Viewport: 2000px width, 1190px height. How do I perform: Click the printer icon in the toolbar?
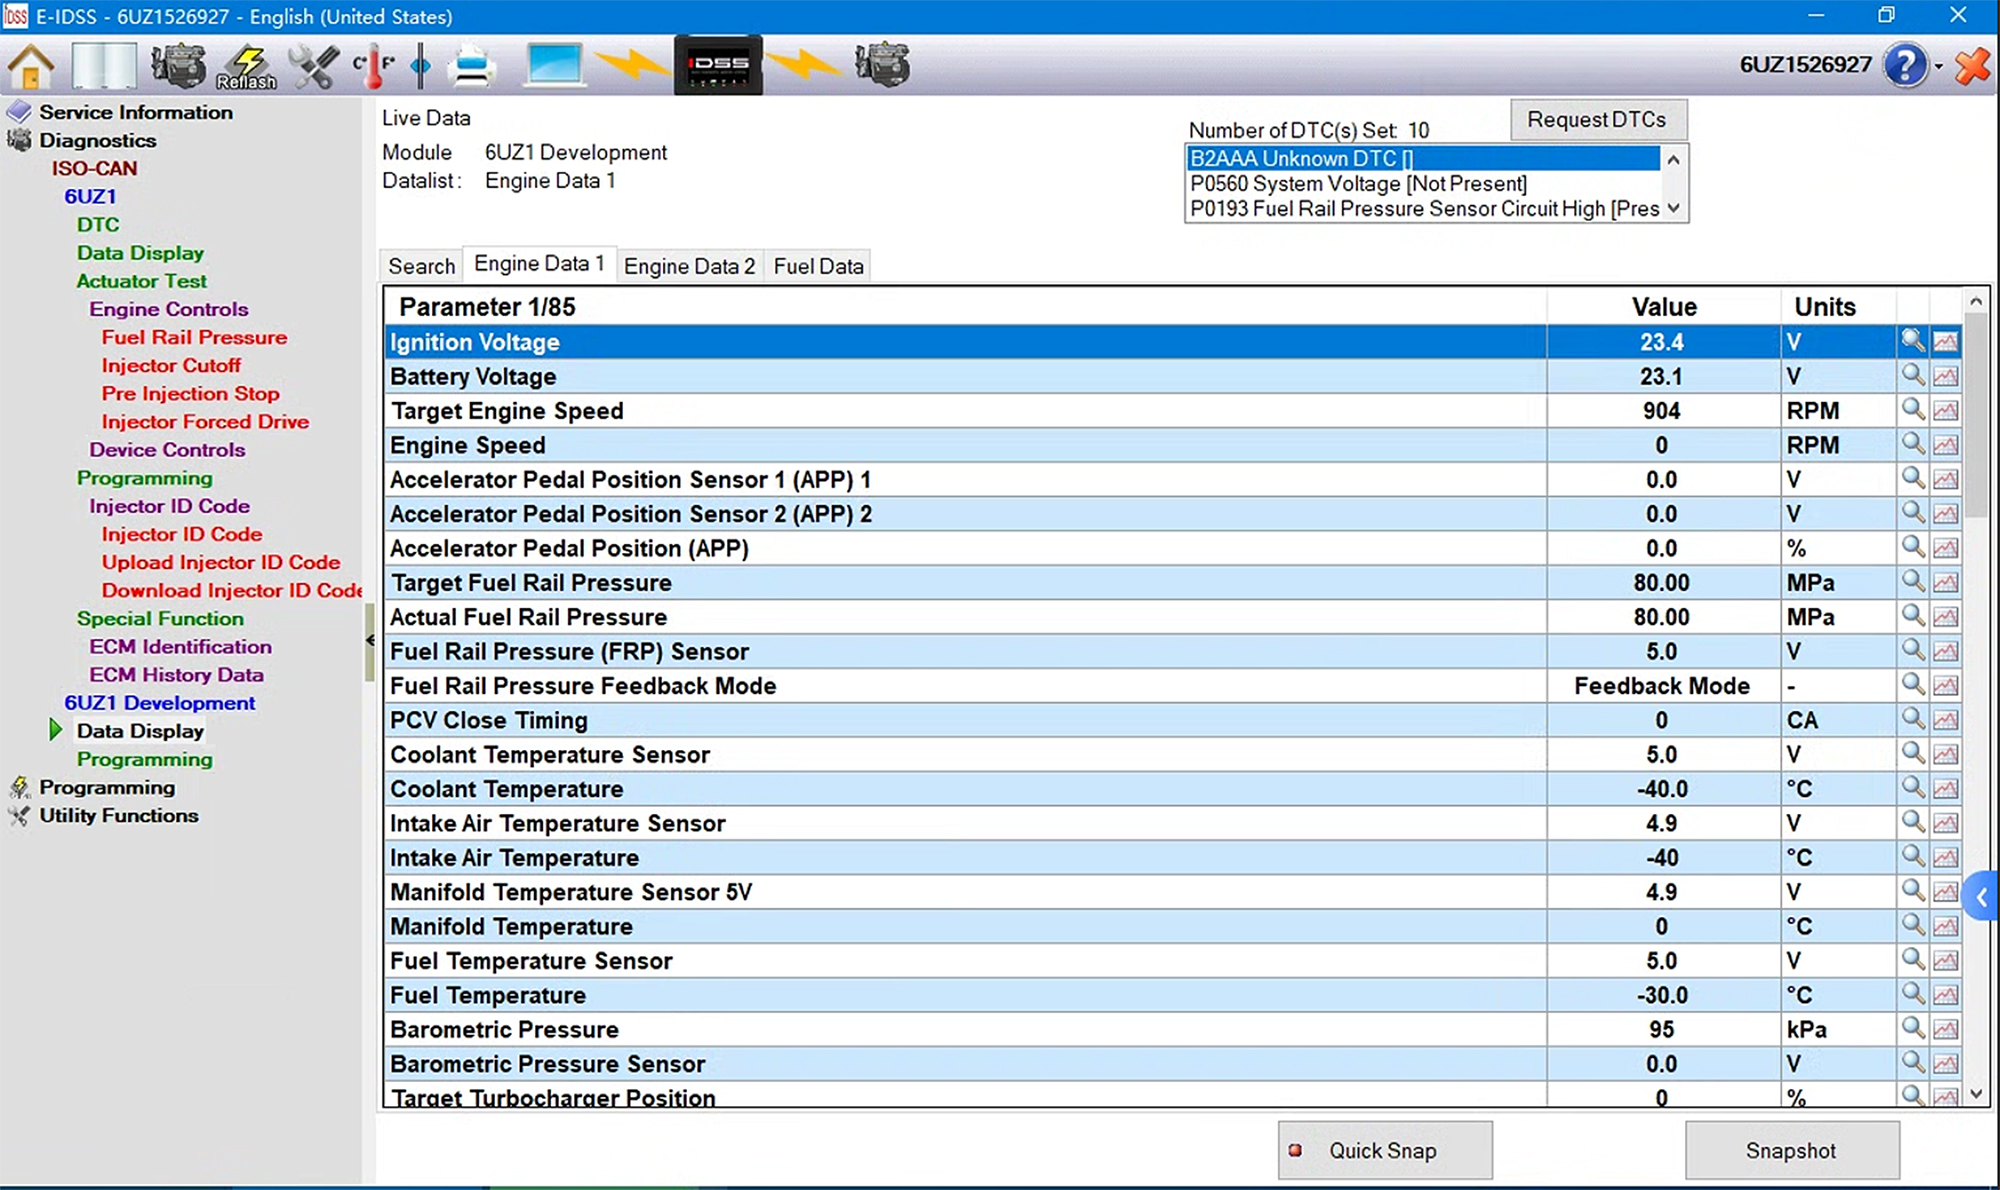pos(471,66)
